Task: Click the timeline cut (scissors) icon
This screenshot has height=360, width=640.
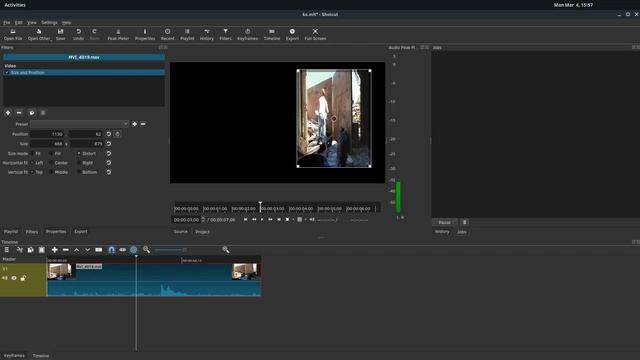Action: [19, 250]
